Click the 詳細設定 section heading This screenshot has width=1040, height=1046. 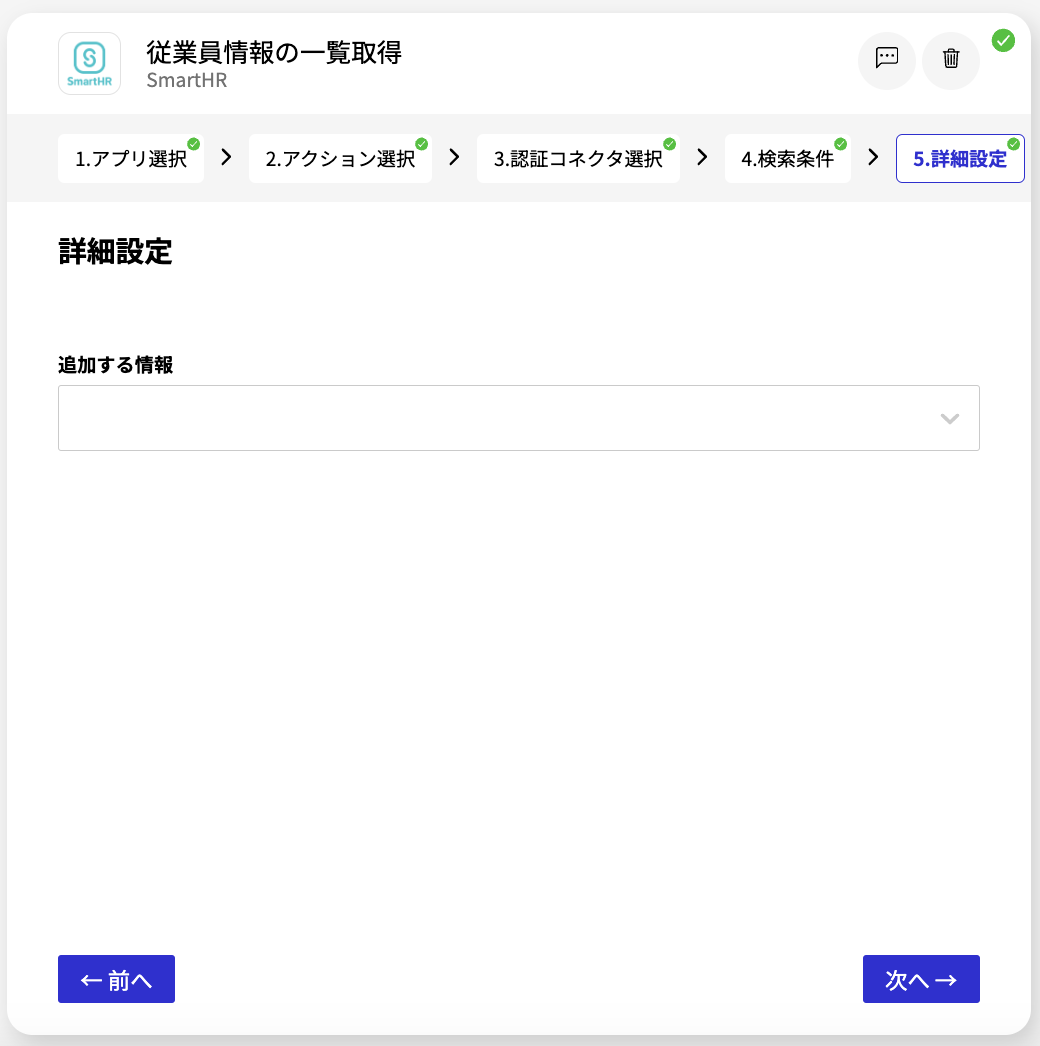tap(115, 251)
